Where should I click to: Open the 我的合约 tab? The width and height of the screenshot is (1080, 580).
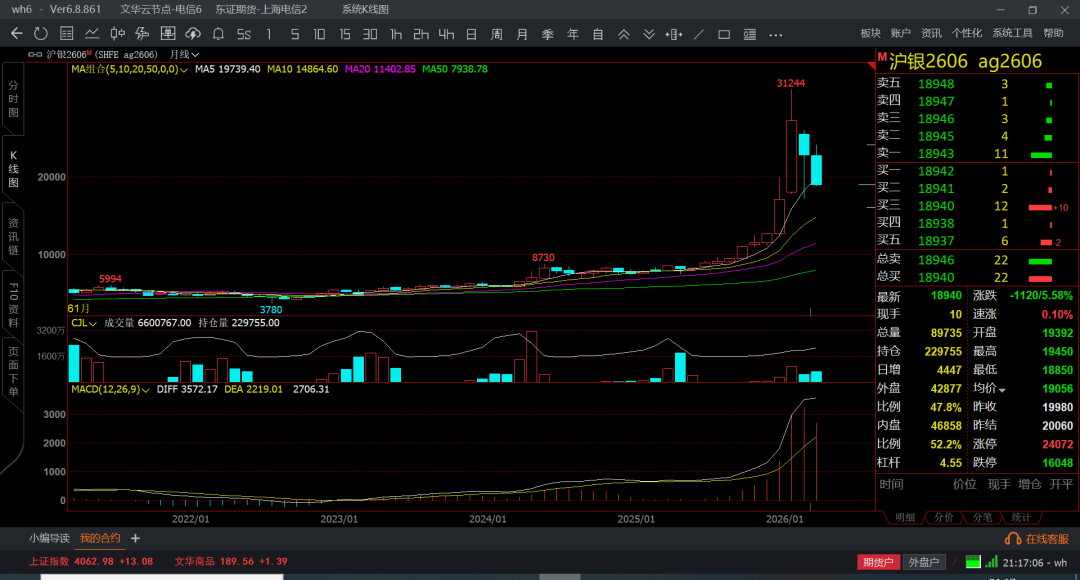pyautogui.click(x=100, y=538)
